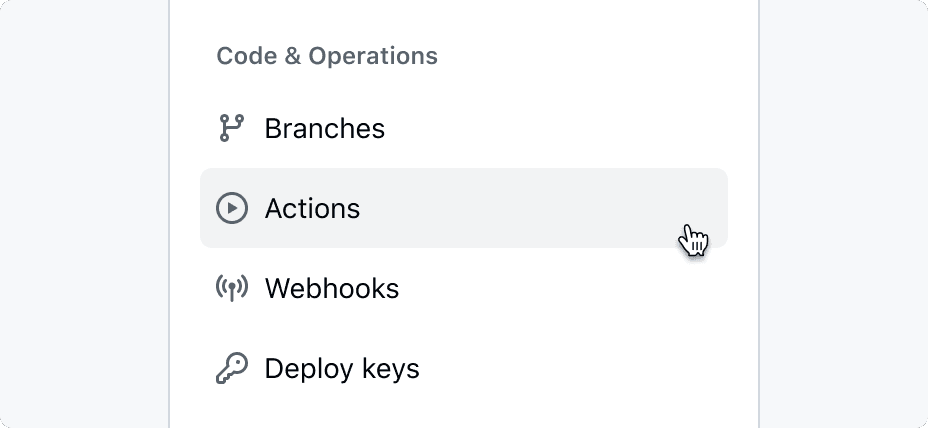Click the Deploy keys key icon

231,368
